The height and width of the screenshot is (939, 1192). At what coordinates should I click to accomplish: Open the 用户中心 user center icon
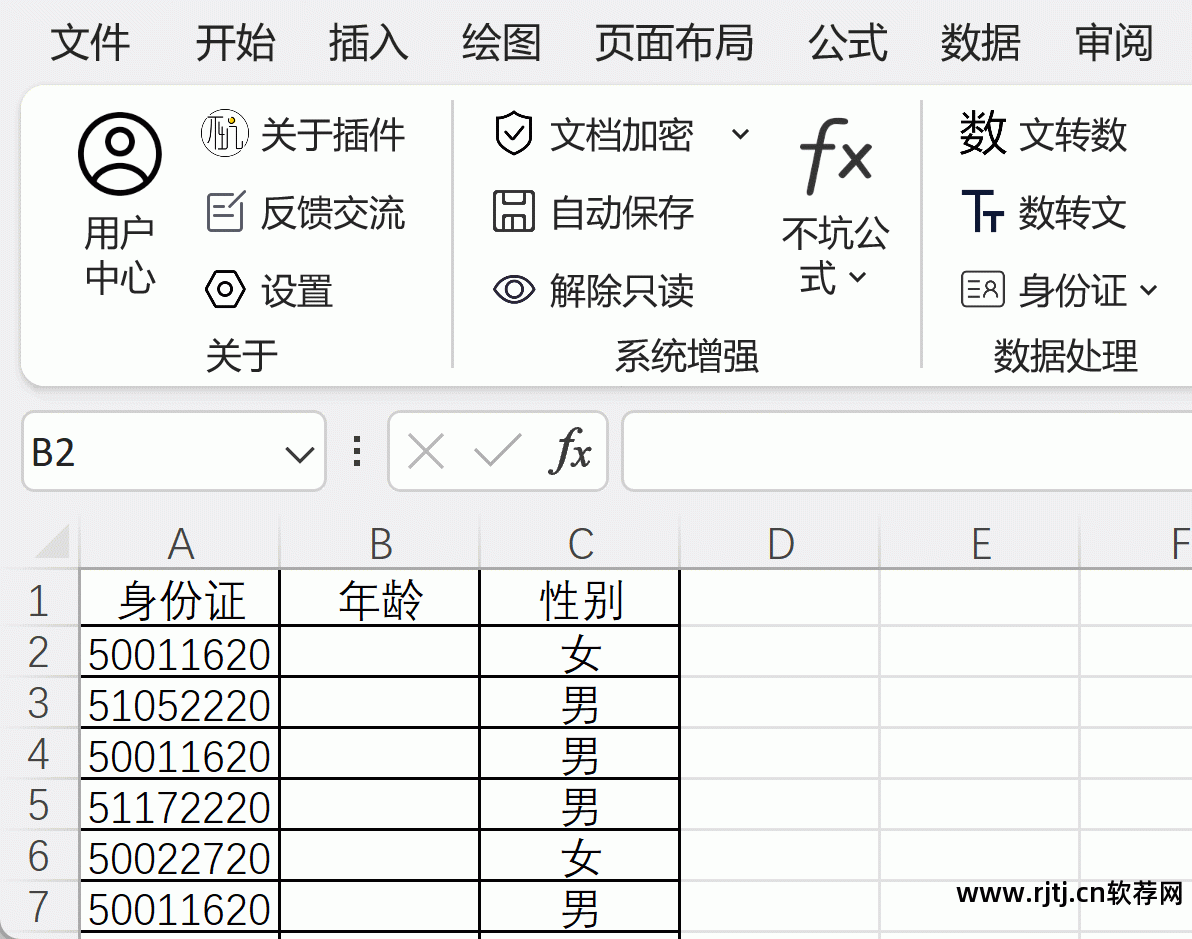(x=120, y=154)
